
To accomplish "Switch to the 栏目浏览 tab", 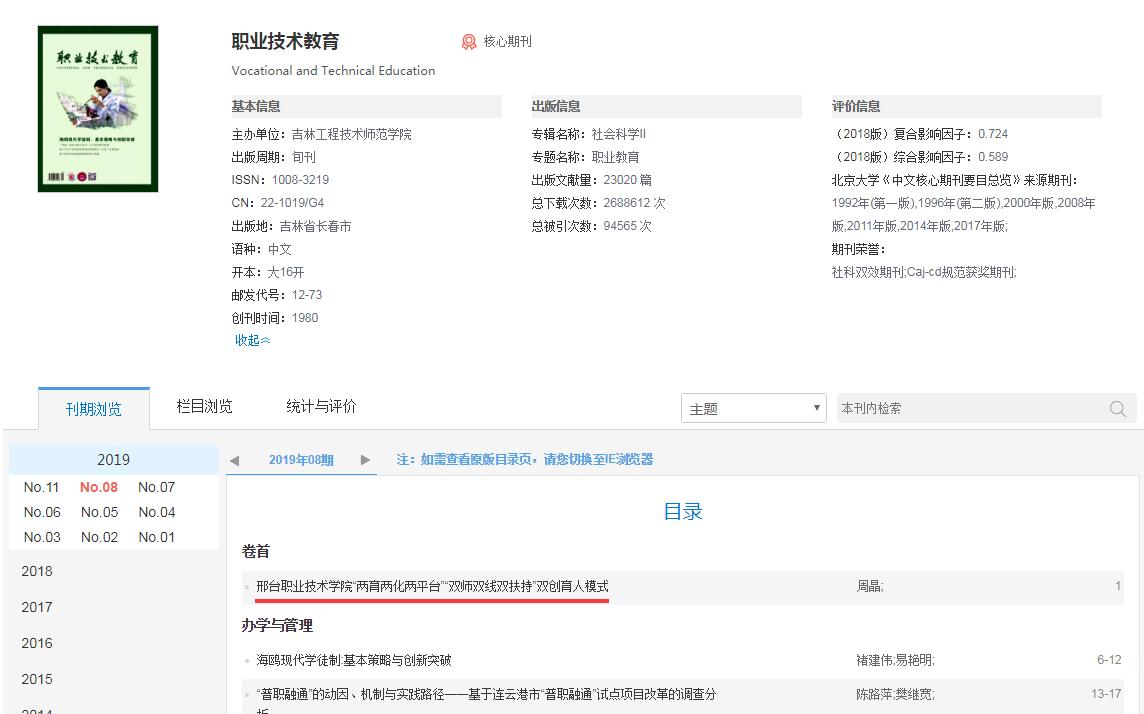I will click(x=204, y=406).
